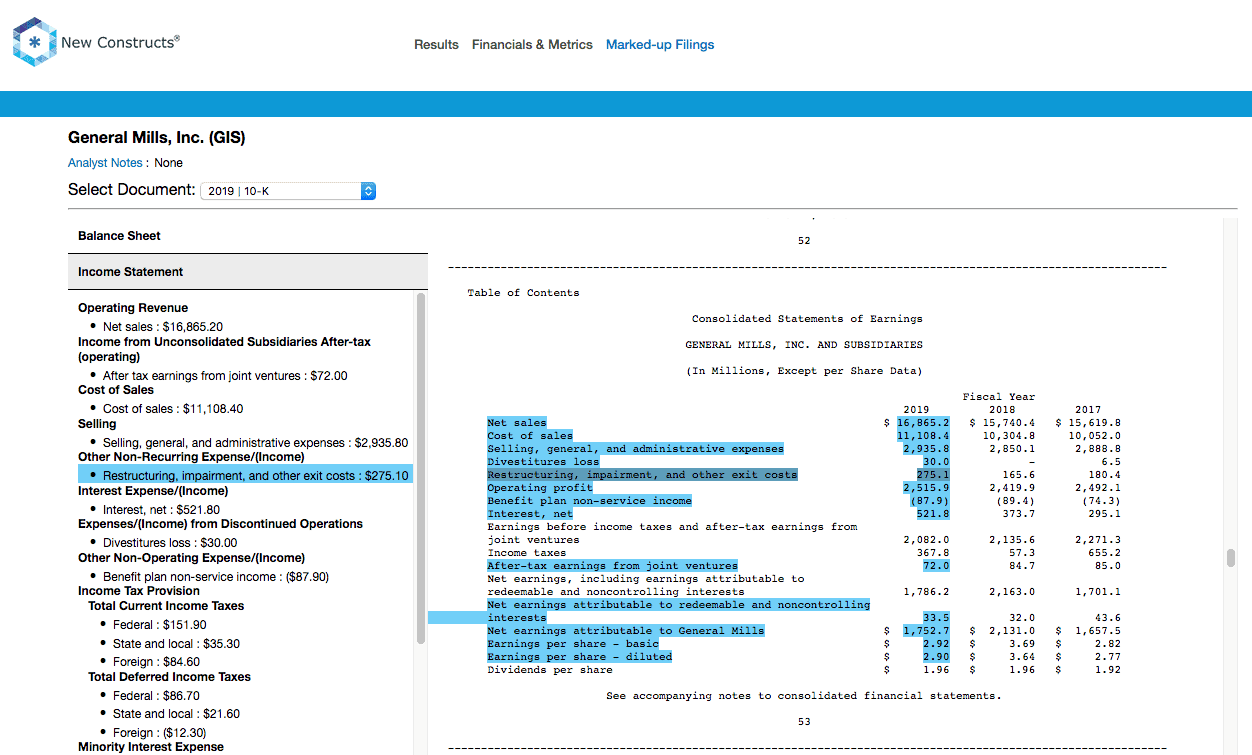Click the 11,108.4 value in filing
The image size is (1252, 755).
coord(923,436)
